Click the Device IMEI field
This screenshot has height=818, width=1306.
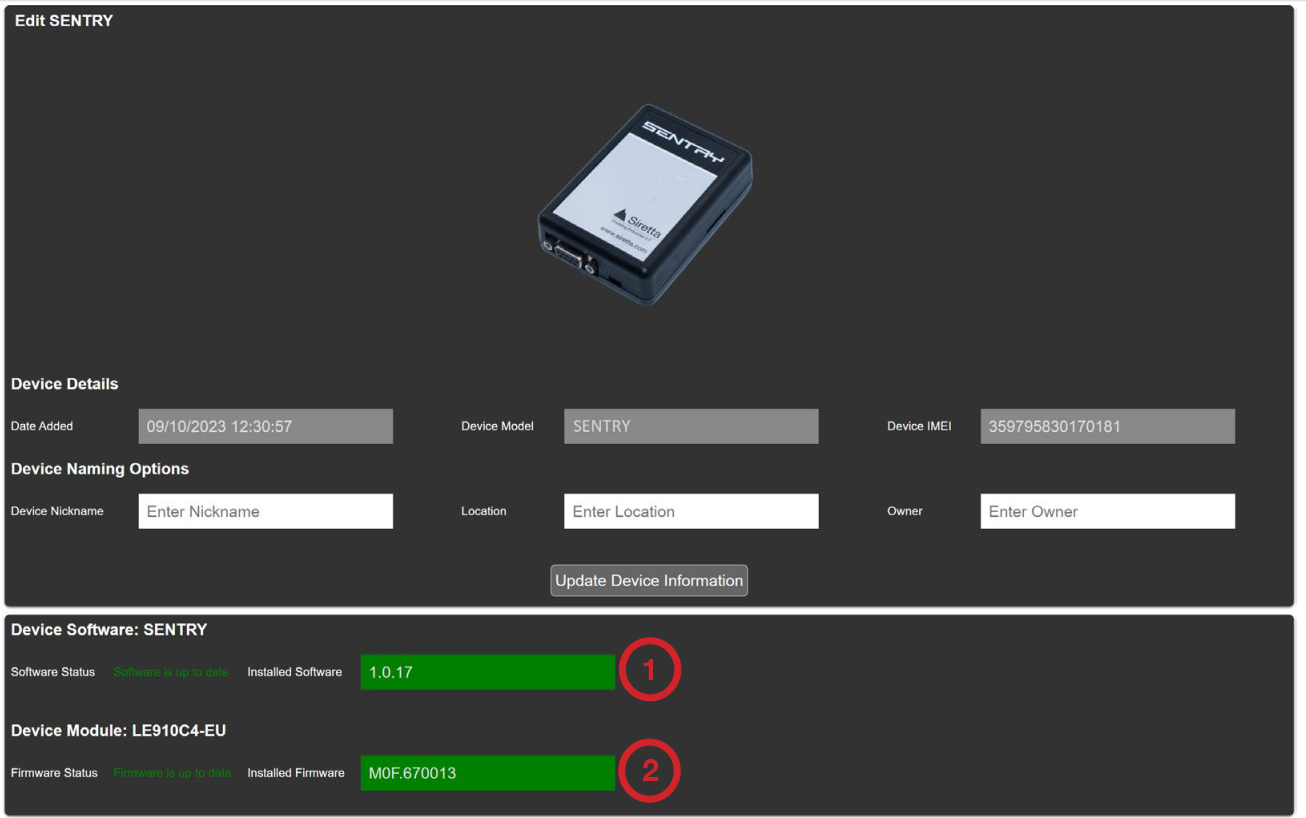[x=1108, y=426]
